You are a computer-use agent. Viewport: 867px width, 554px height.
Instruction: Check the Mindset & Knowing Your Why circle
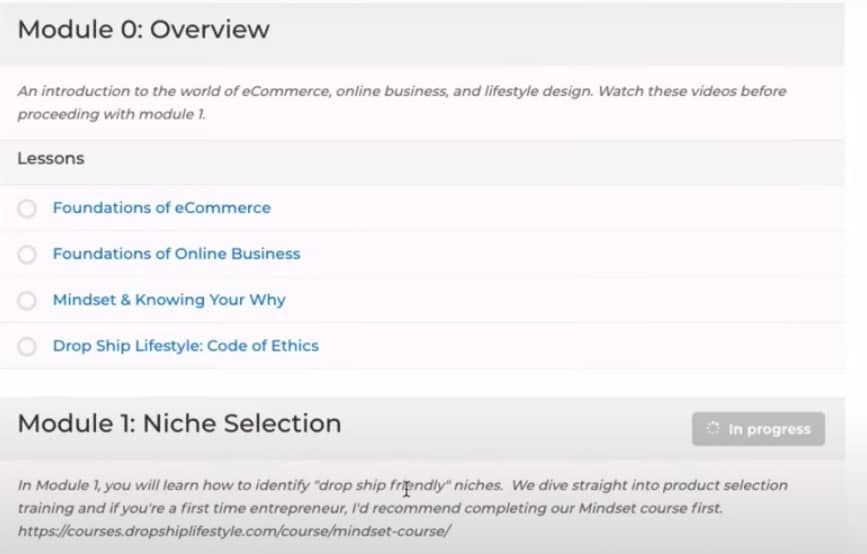click(x=28, y=300)
